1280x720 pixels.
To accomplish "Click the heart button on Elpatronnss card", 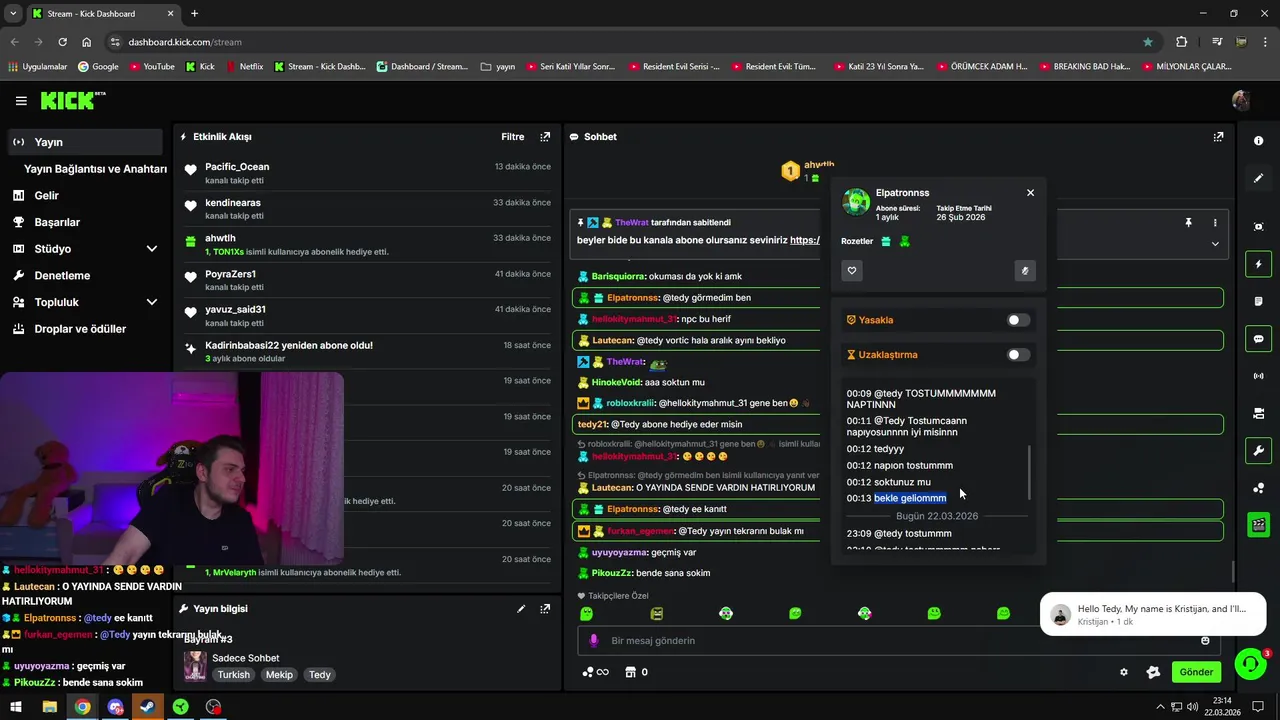I will click(x=852, y=270).
